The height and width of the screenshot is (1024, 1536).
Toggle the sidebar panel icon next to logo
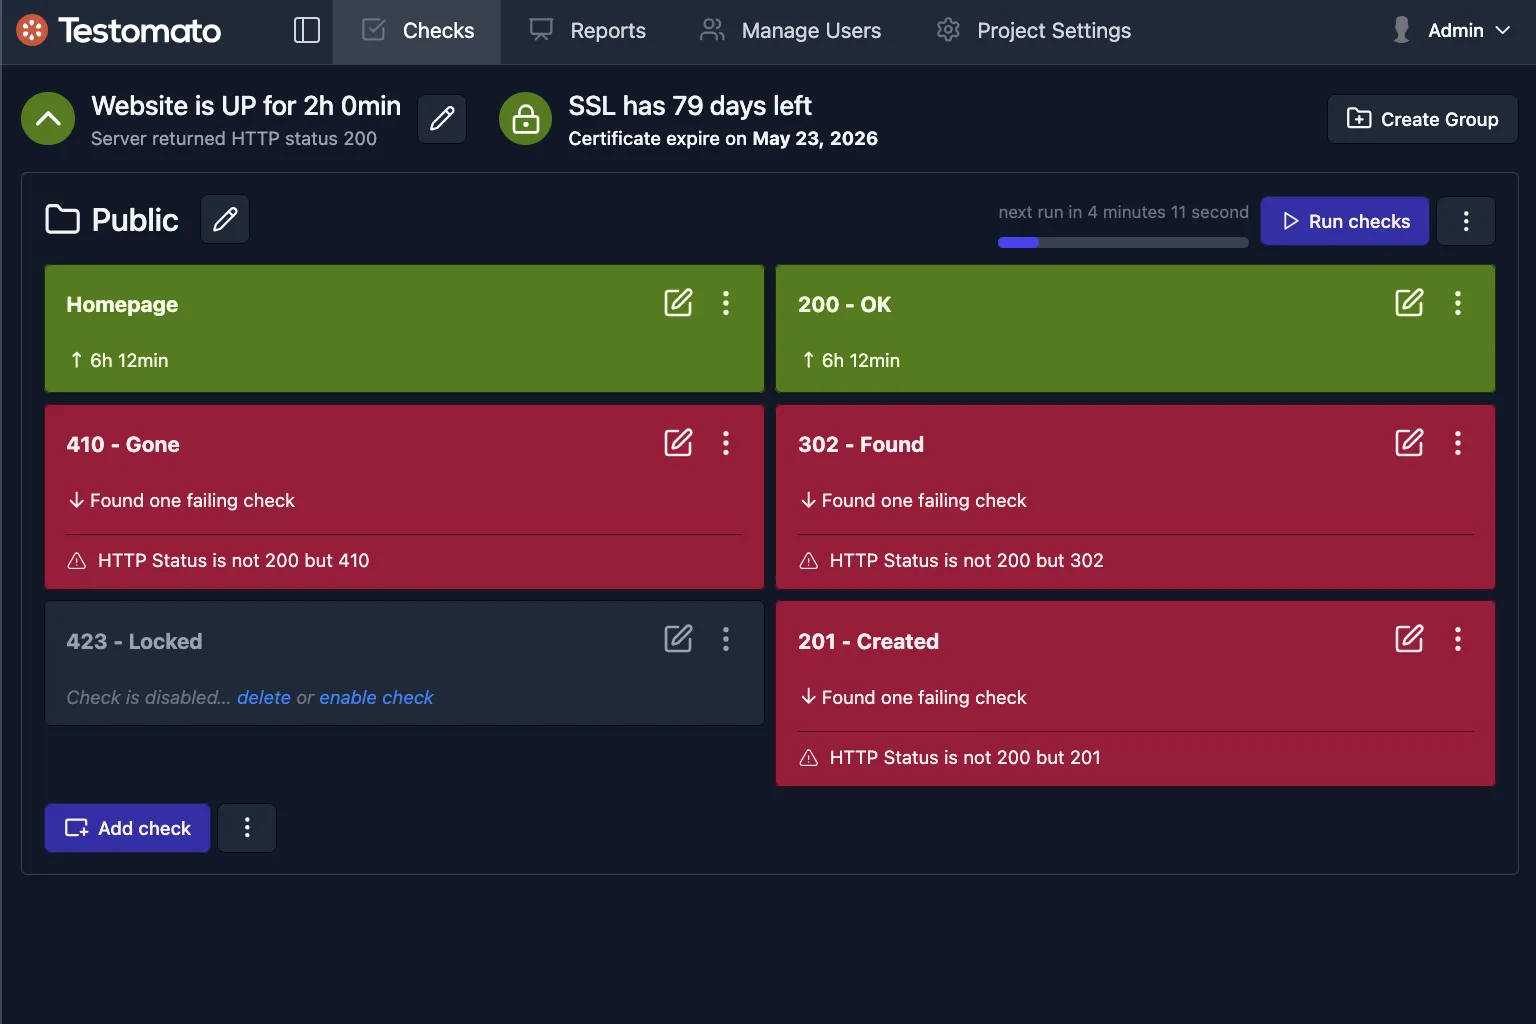pos(306,30)
